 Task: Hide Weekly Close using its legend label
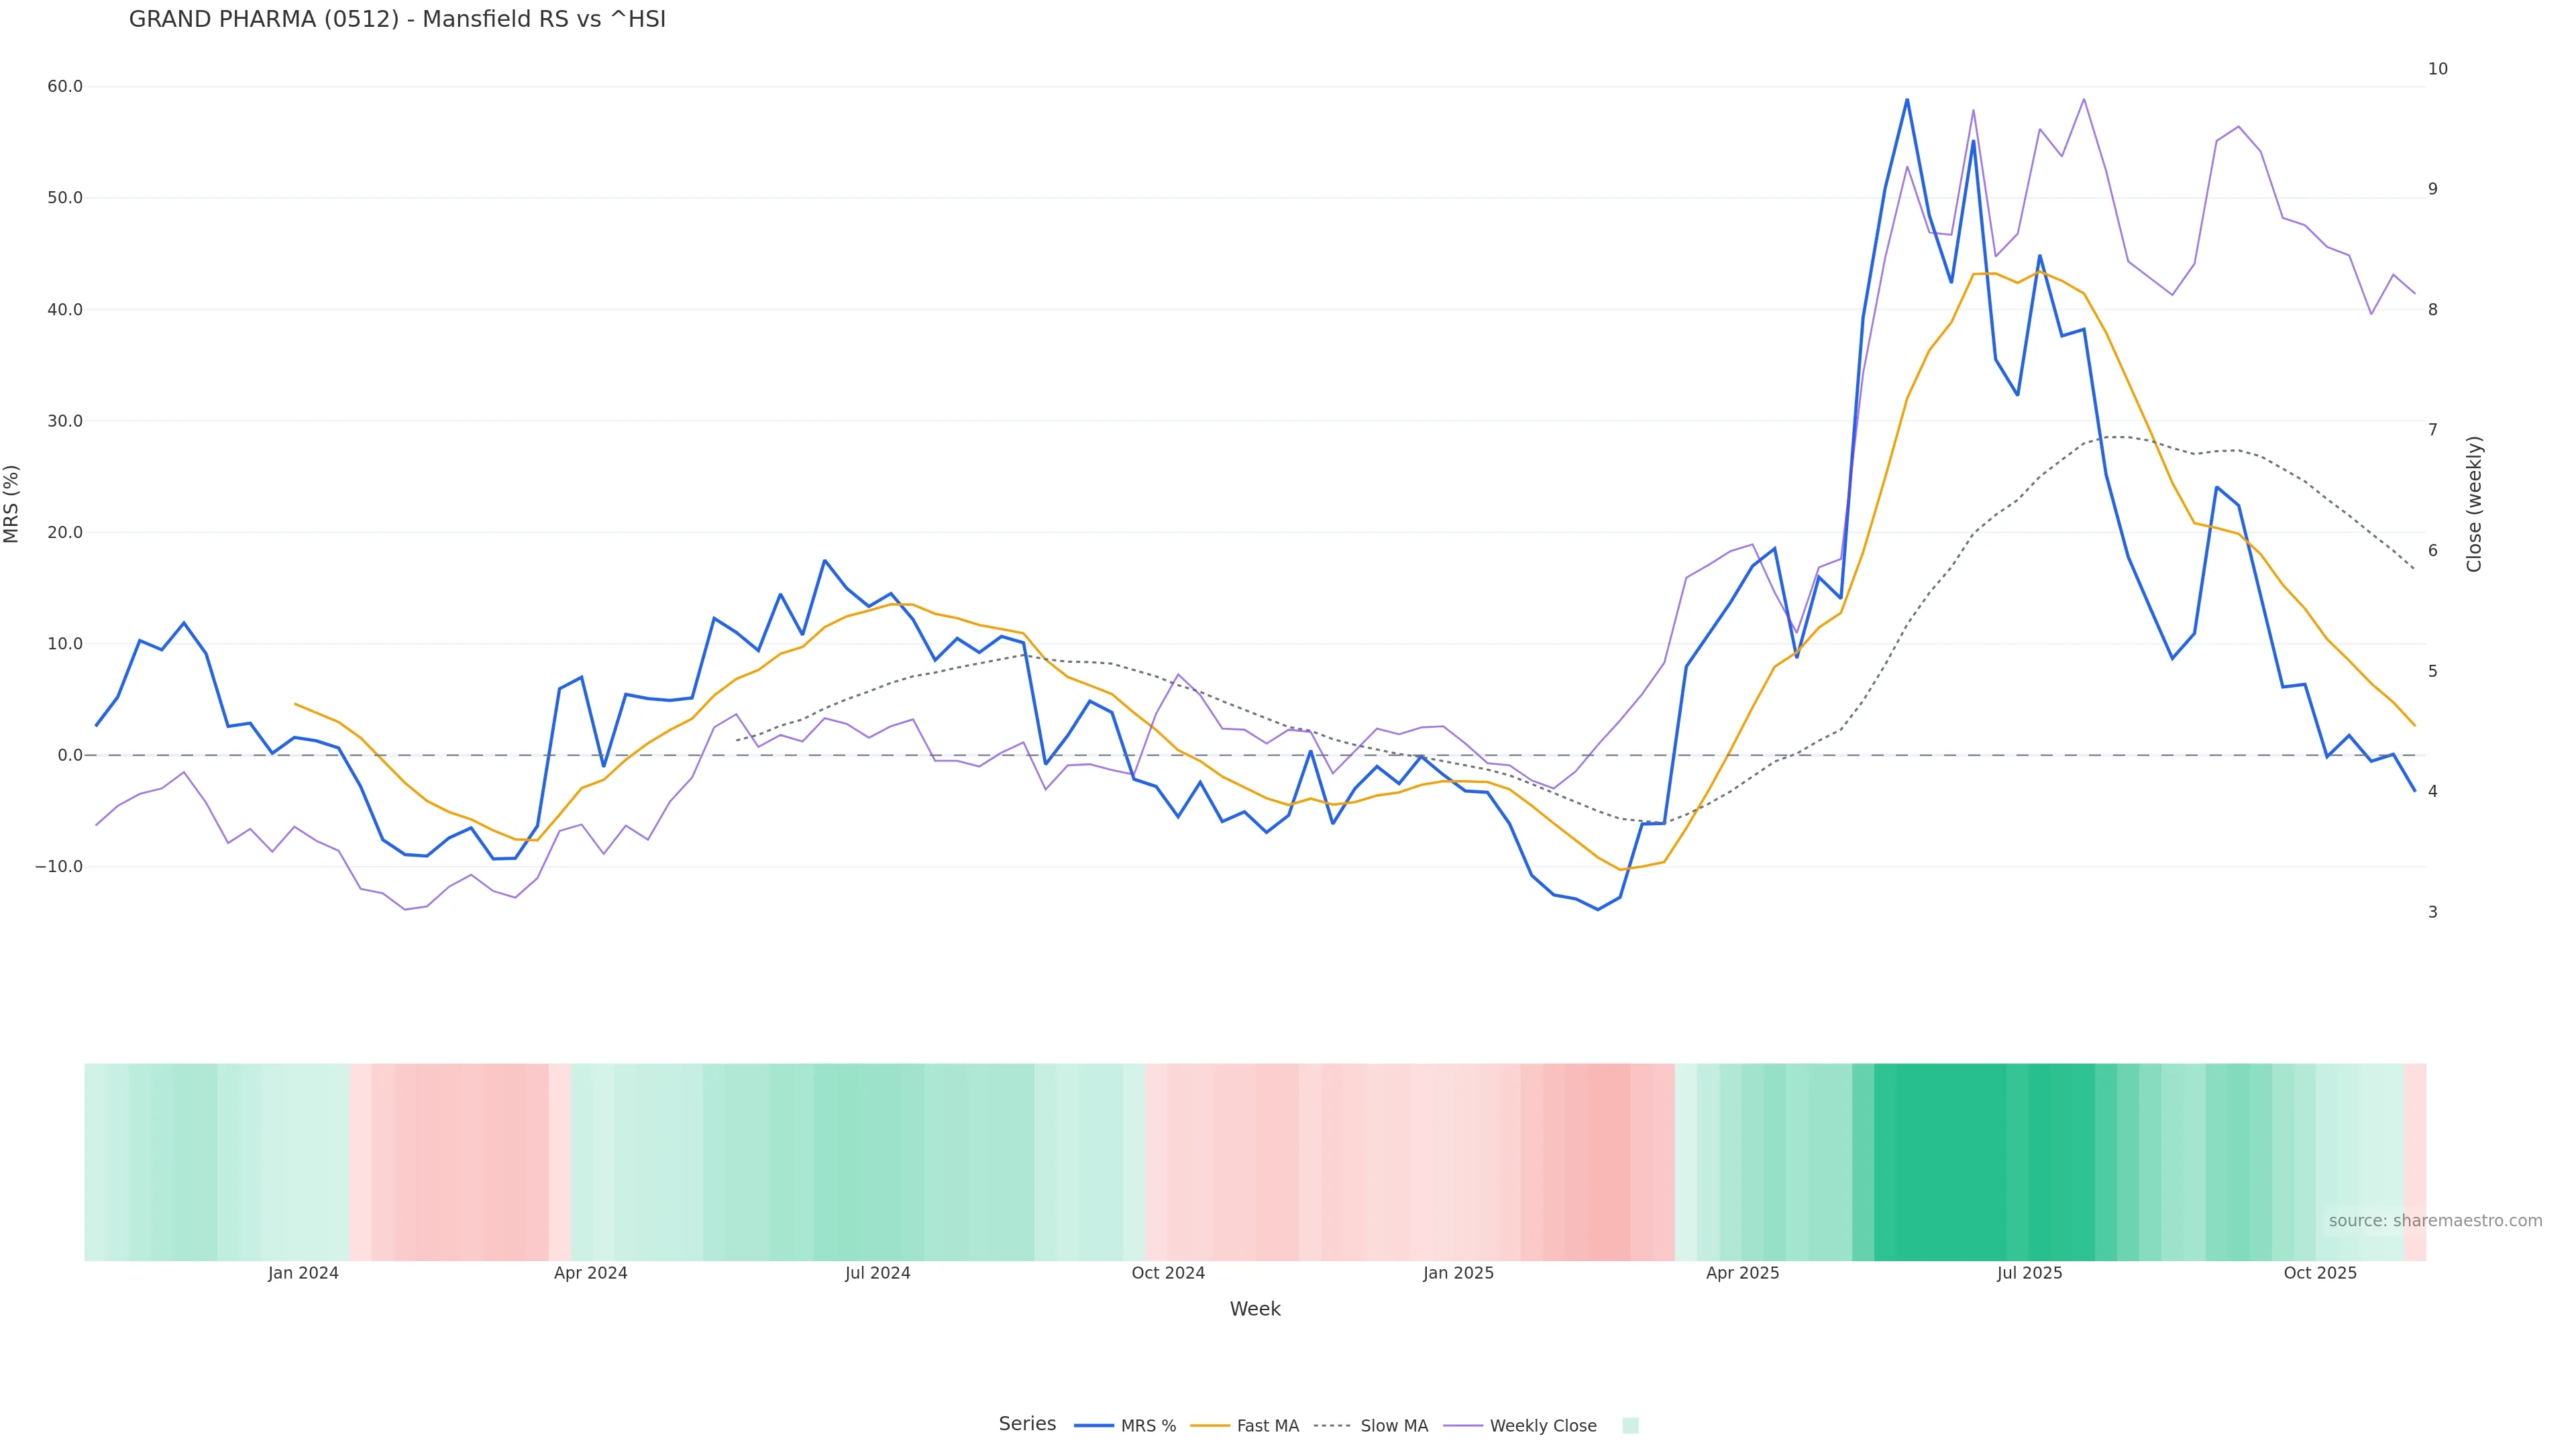pyautogui.click(x=1543, y=1426)
